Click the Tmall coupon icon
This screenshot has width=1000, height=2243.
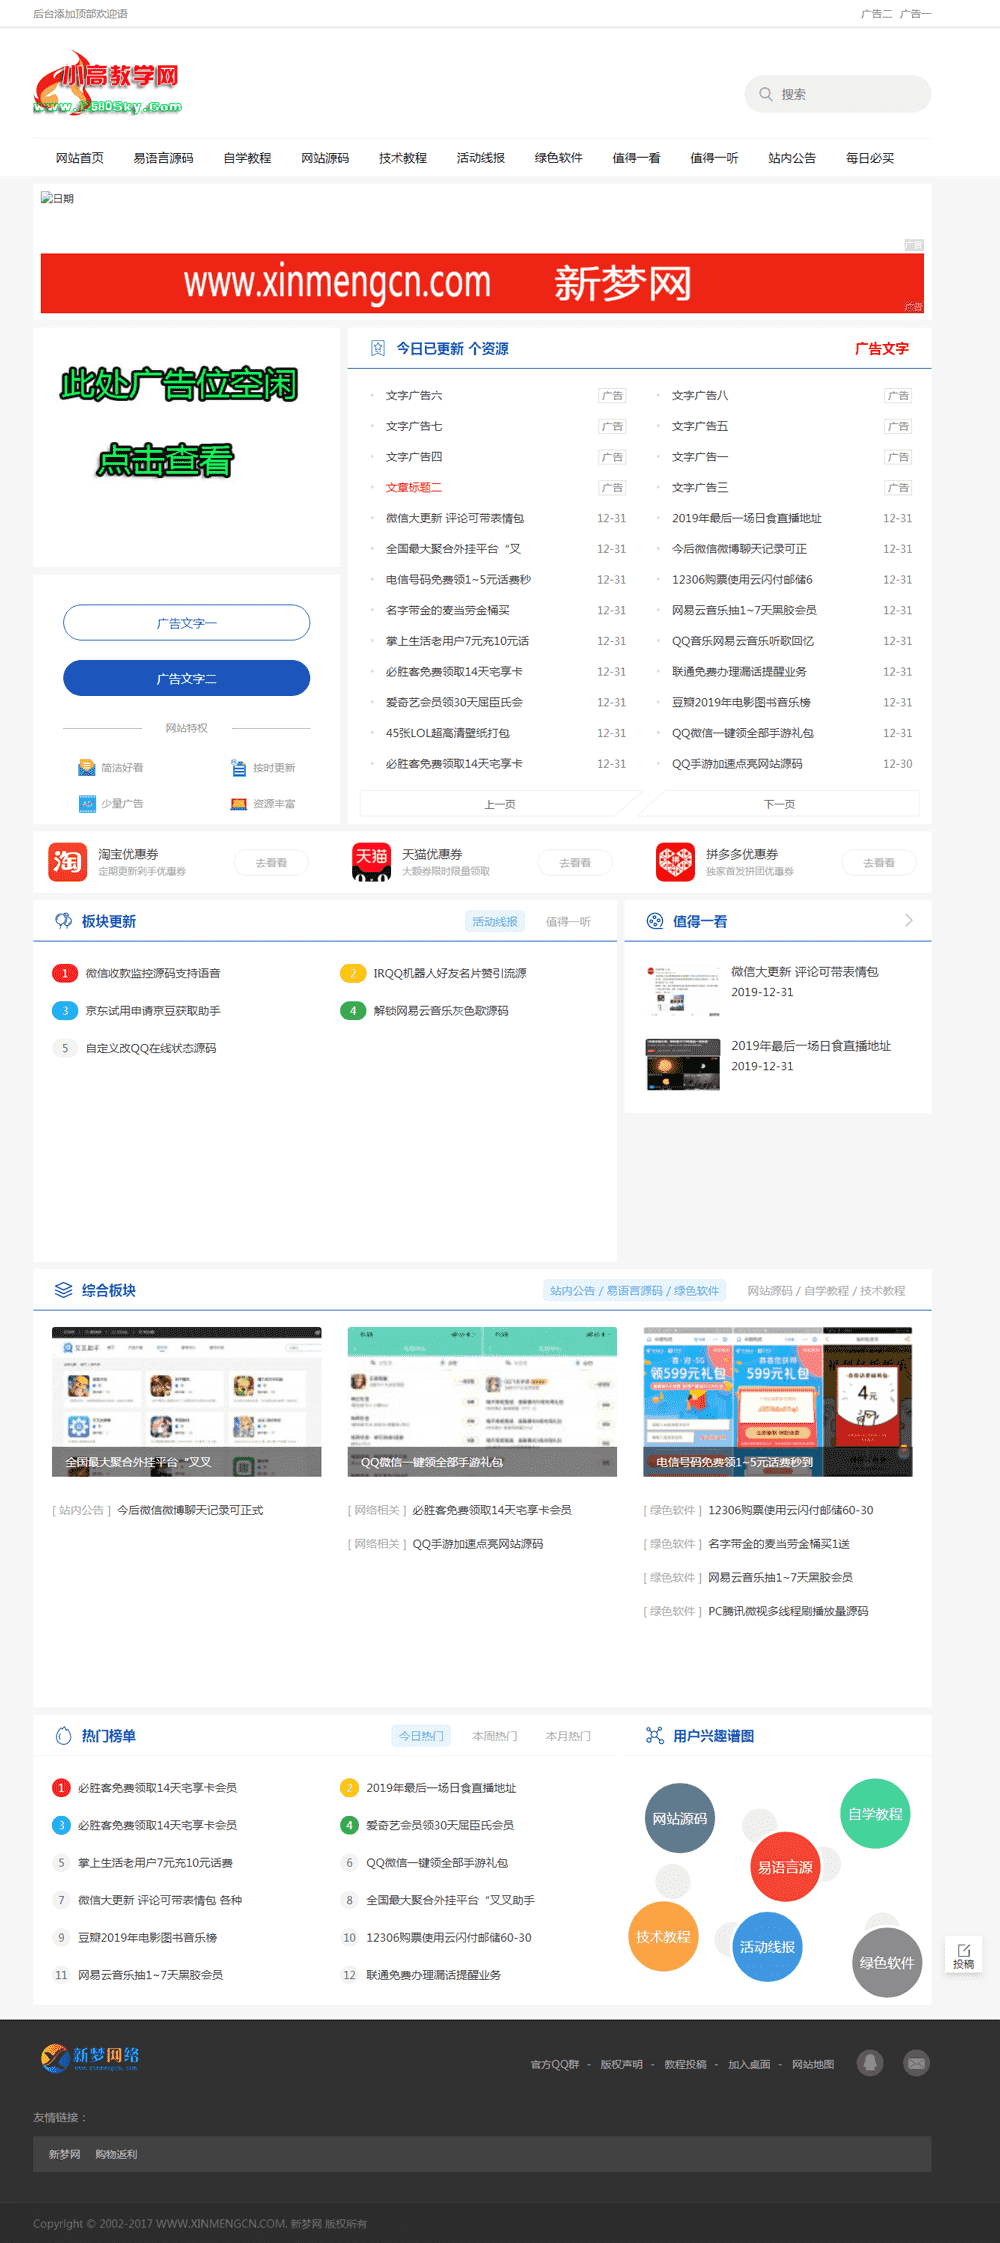pyautogui.click(x=372, y=861)
